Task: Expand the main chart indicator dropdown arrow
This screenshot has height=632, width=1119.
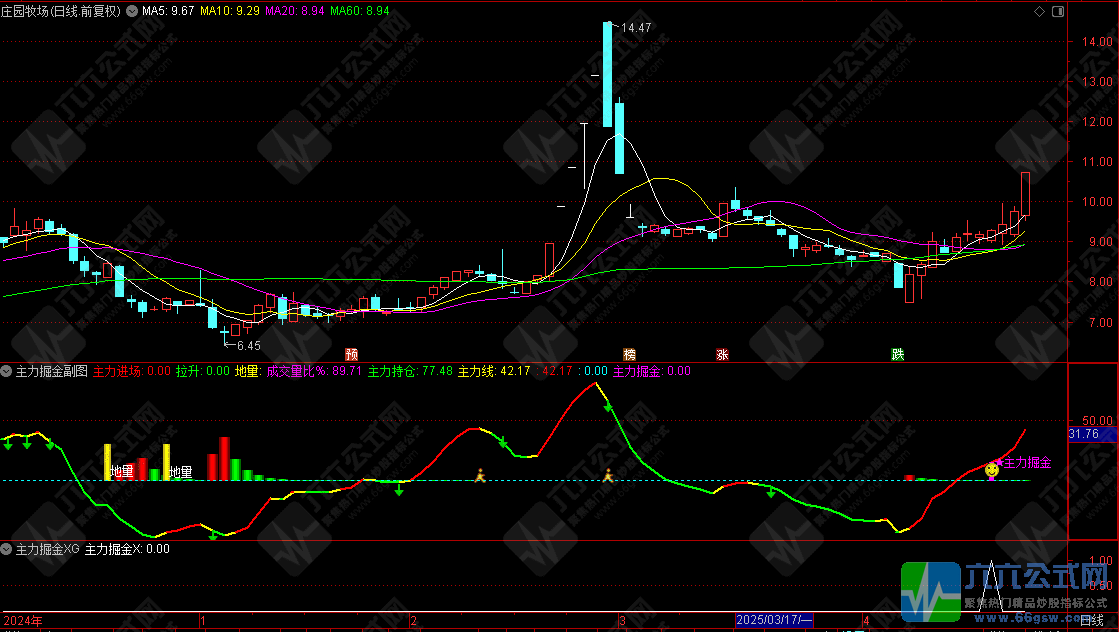Action: 133,11
